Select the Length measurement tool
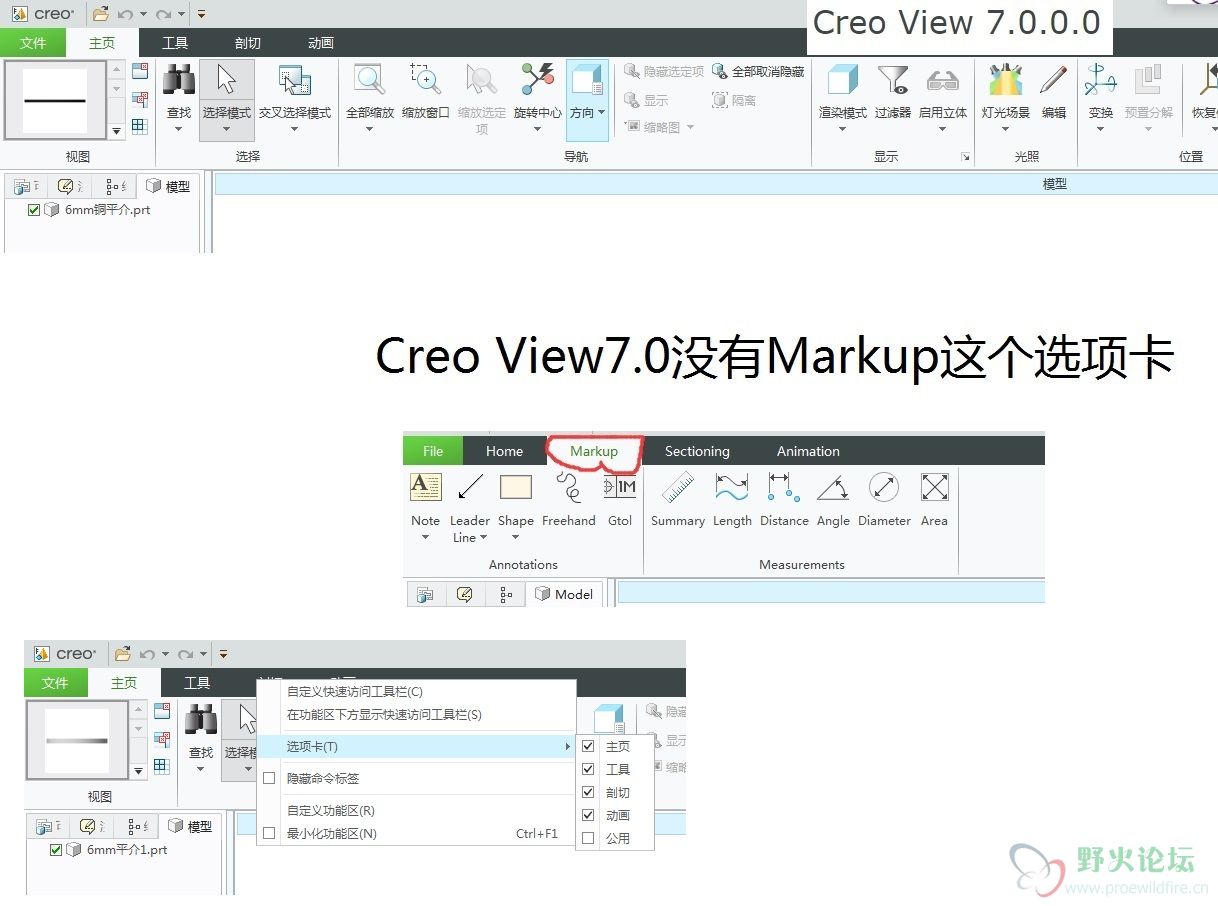The image size is (1218, 906). click(732, 488)
